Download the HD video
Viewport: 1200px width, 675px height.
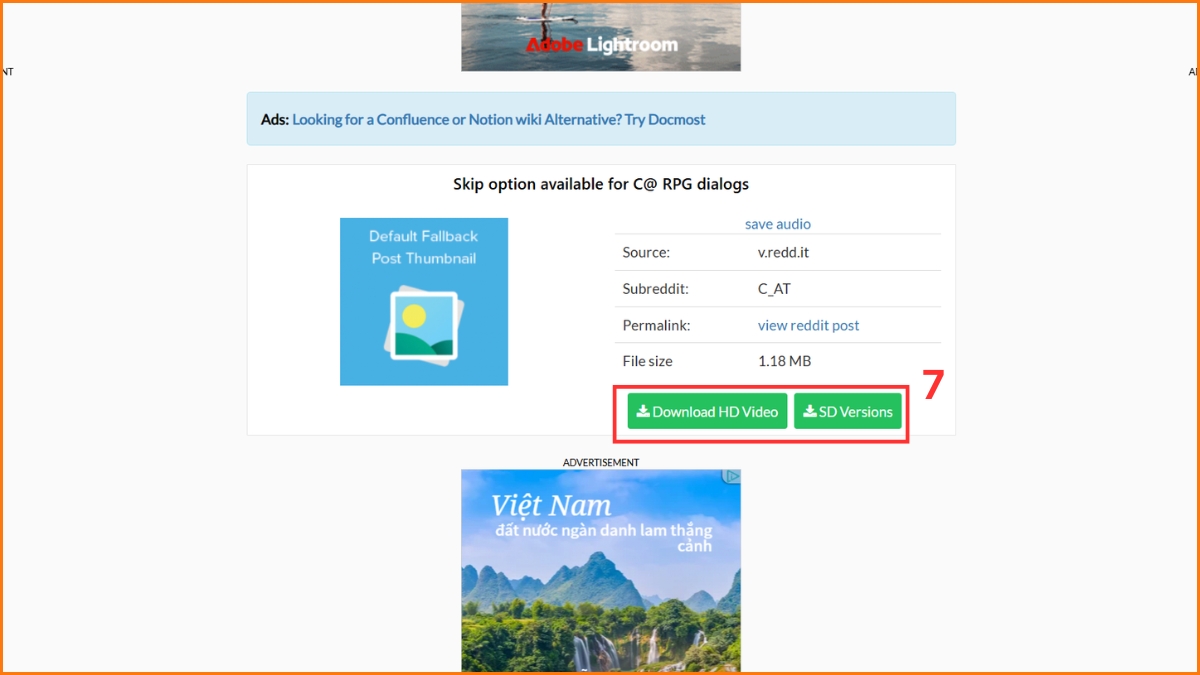coord(707,411)
